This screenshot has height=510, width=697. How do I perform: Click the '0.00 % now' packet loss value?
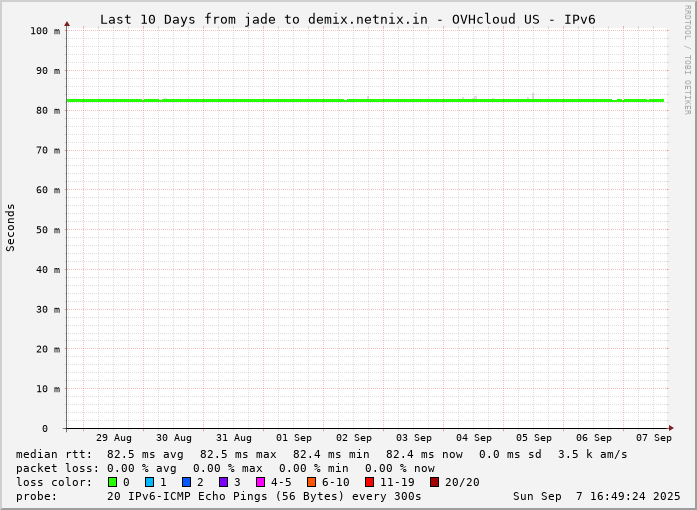click(x=400, y=468)
